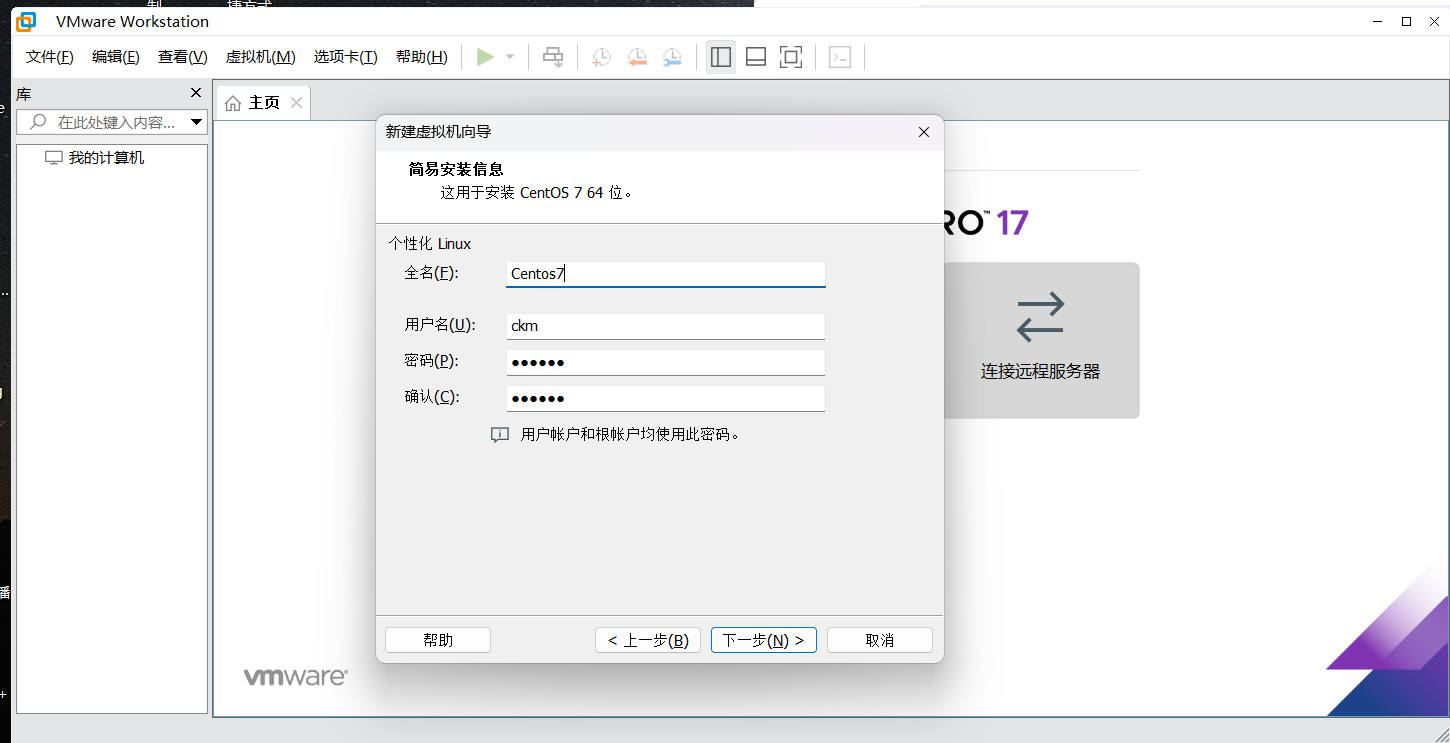Click the home icon on 主页 tab
1450x743 pixels.
[x=233, y=103]
